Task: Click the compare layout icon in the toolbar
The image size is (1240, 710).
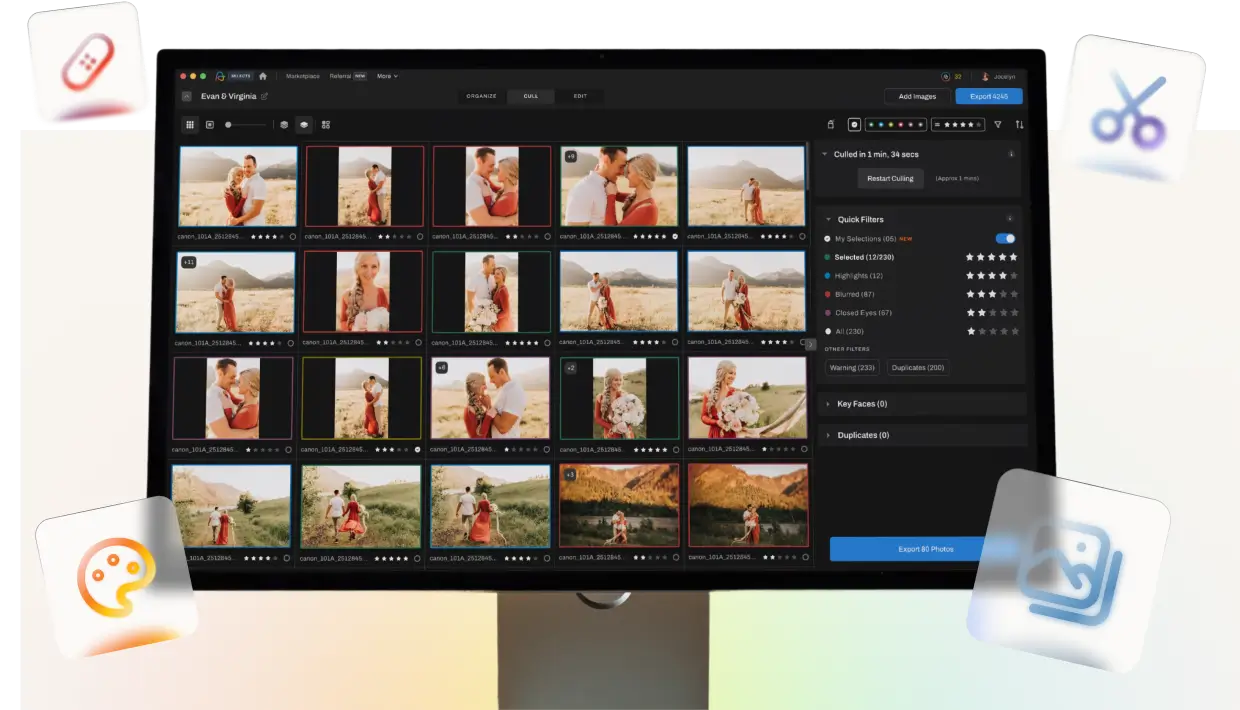Action: (326, 125)
